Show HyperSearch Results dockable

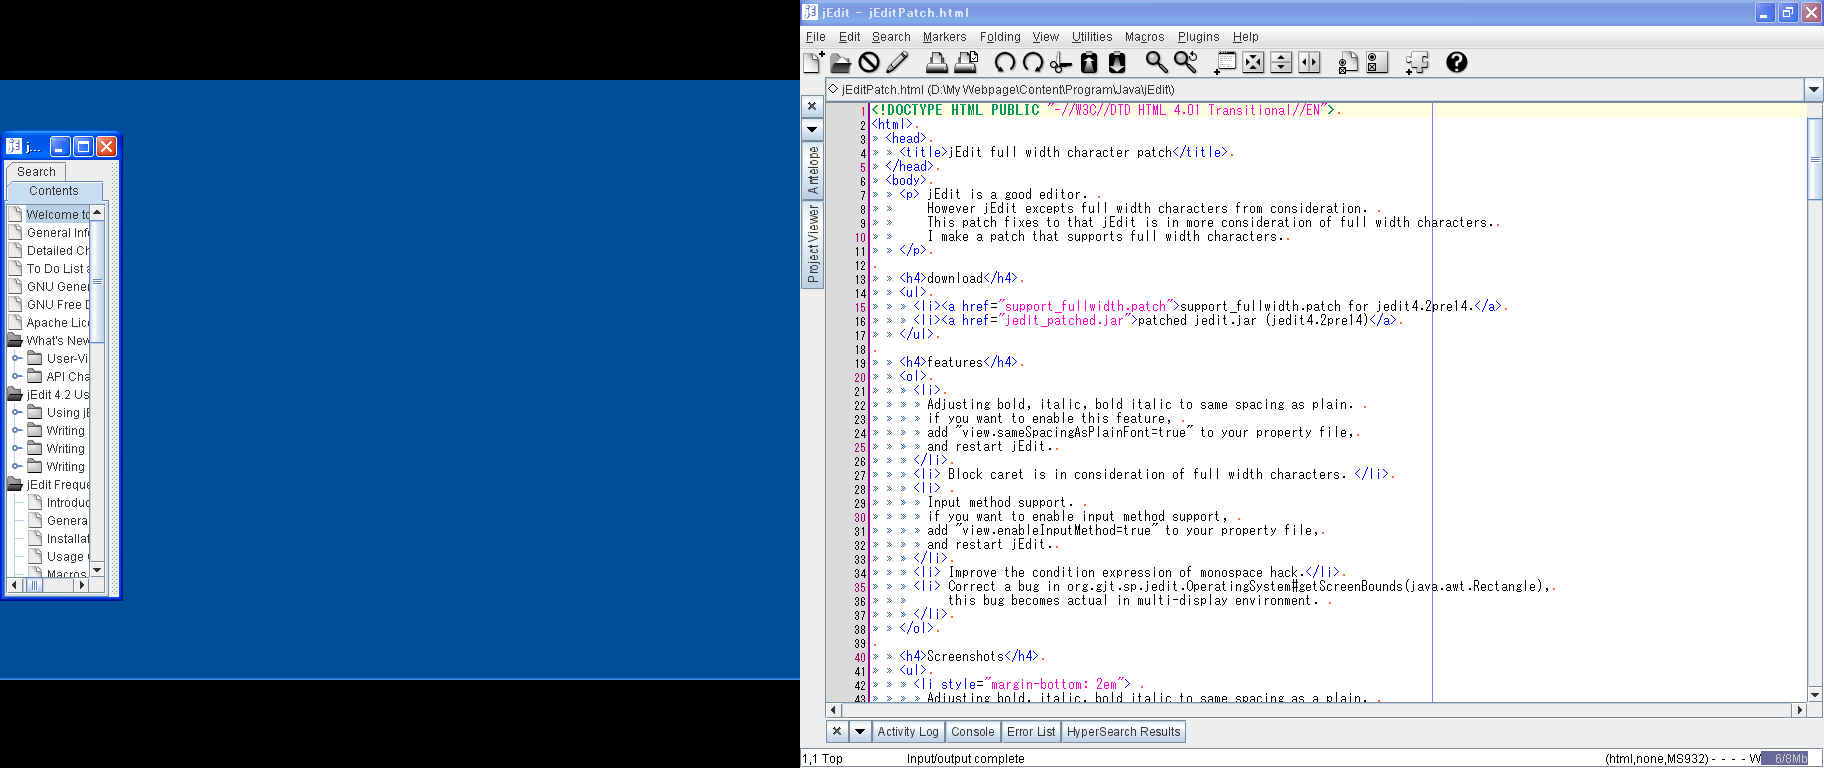(1124, 732)
